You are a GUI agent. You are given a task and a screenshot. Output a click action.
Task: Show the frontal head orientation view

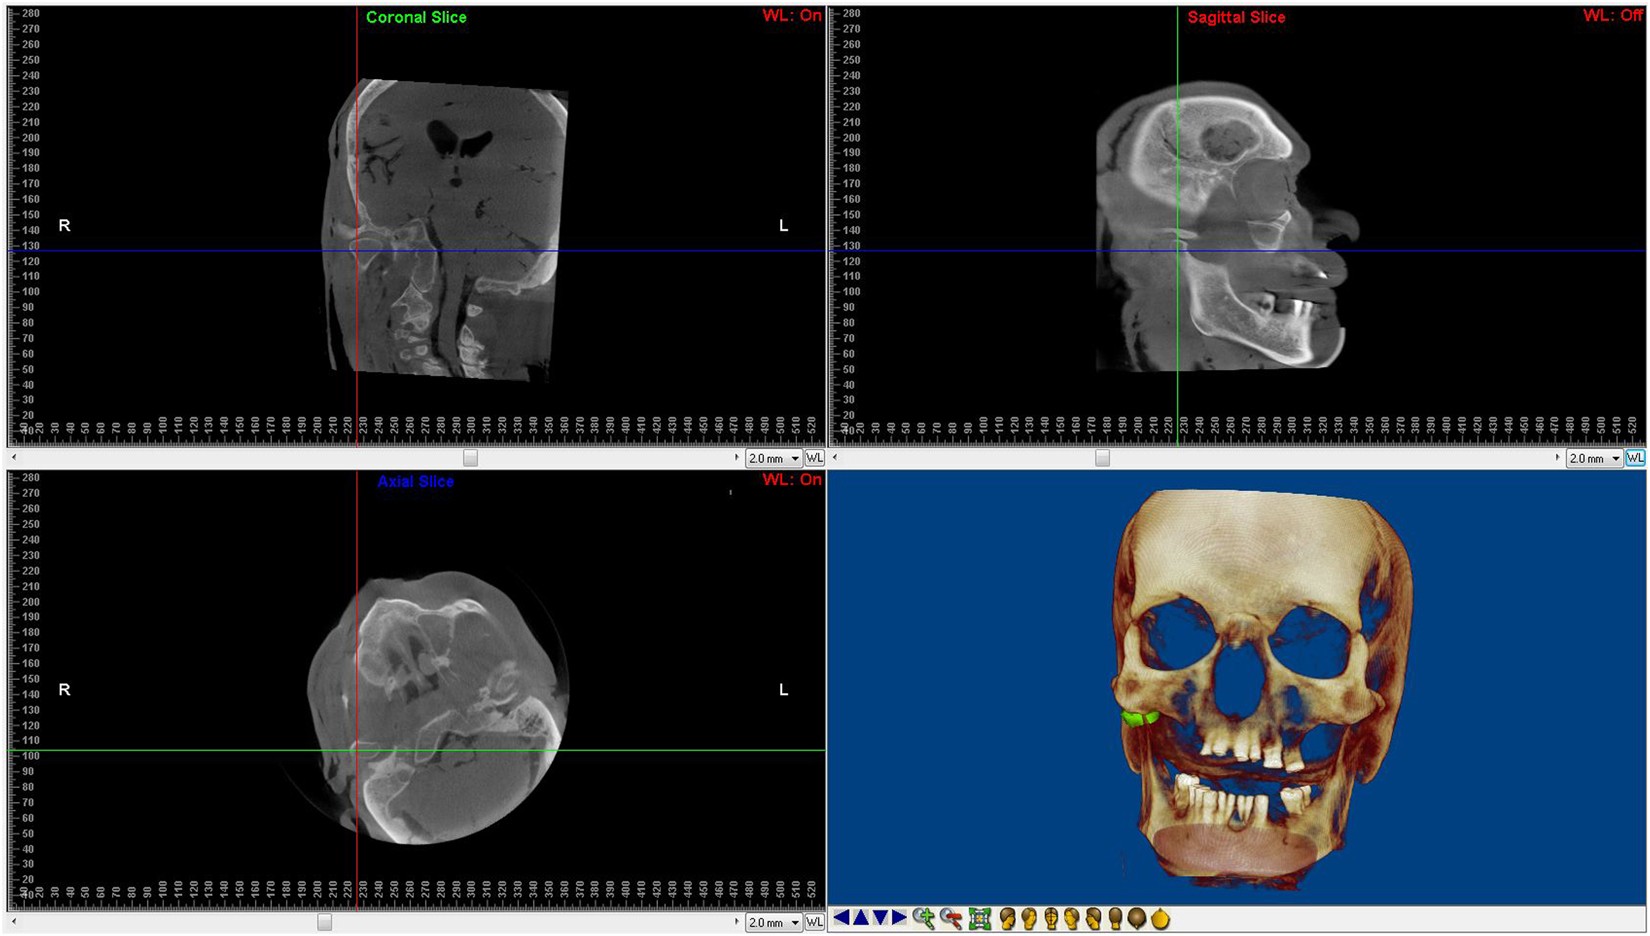[x=1052, y=920]
